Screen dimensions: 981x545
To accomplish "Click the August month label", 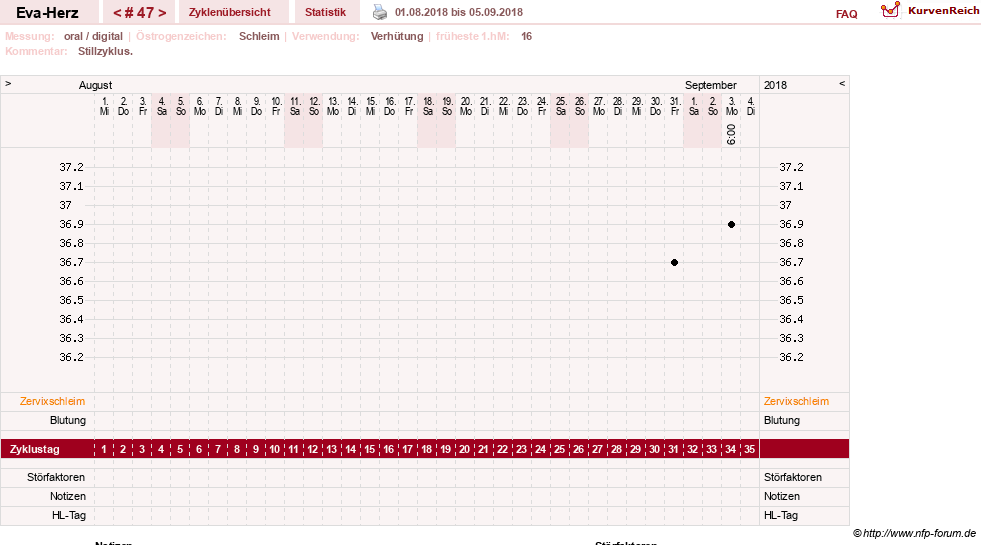I will click(95, 85).
